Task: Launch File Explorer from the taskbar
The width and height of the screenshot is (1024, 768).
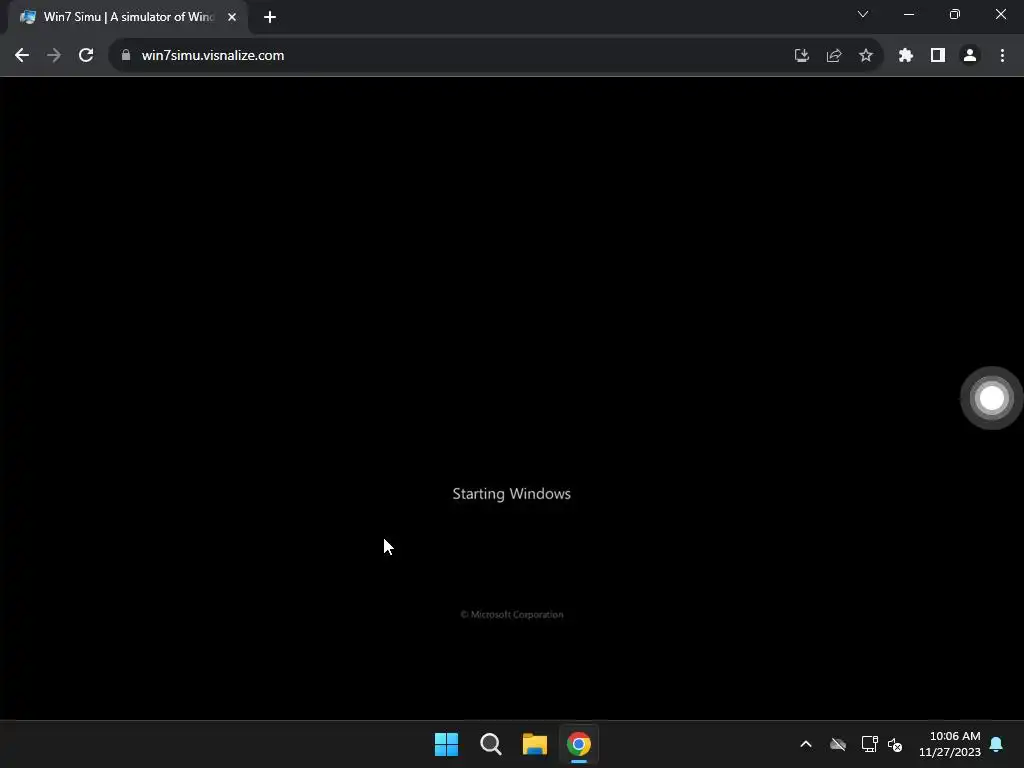Action: coord(535,744)
